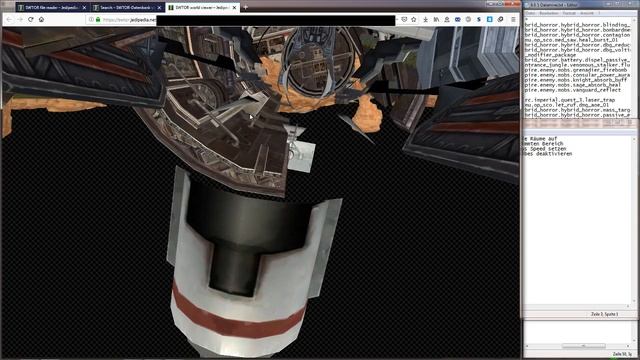Click the line '_modifier_package' in Editor
This screenshot has height=360, width=640.
[x=550, y=55]
